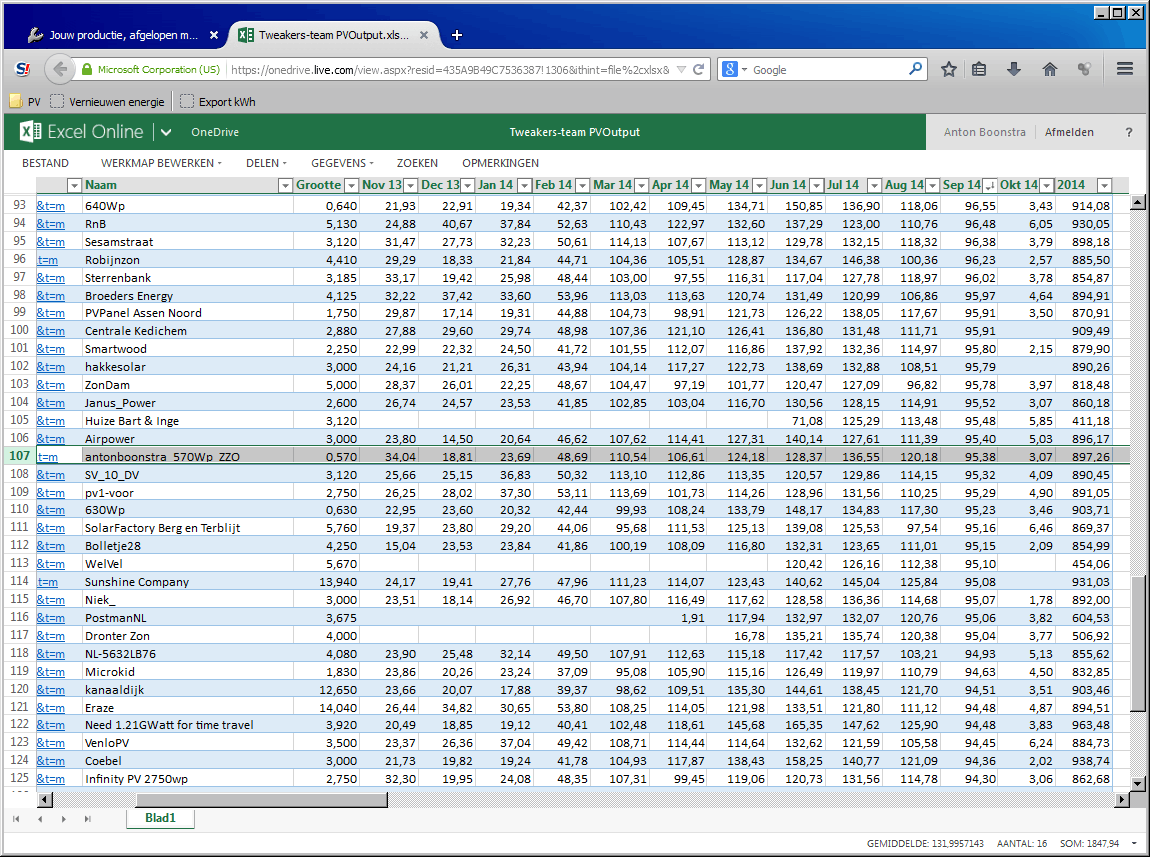The width and height of the screenshot is (1150, 857).
Task: Follow the t=m link in the Sunshine Company row
Action: tap(48, 582)
